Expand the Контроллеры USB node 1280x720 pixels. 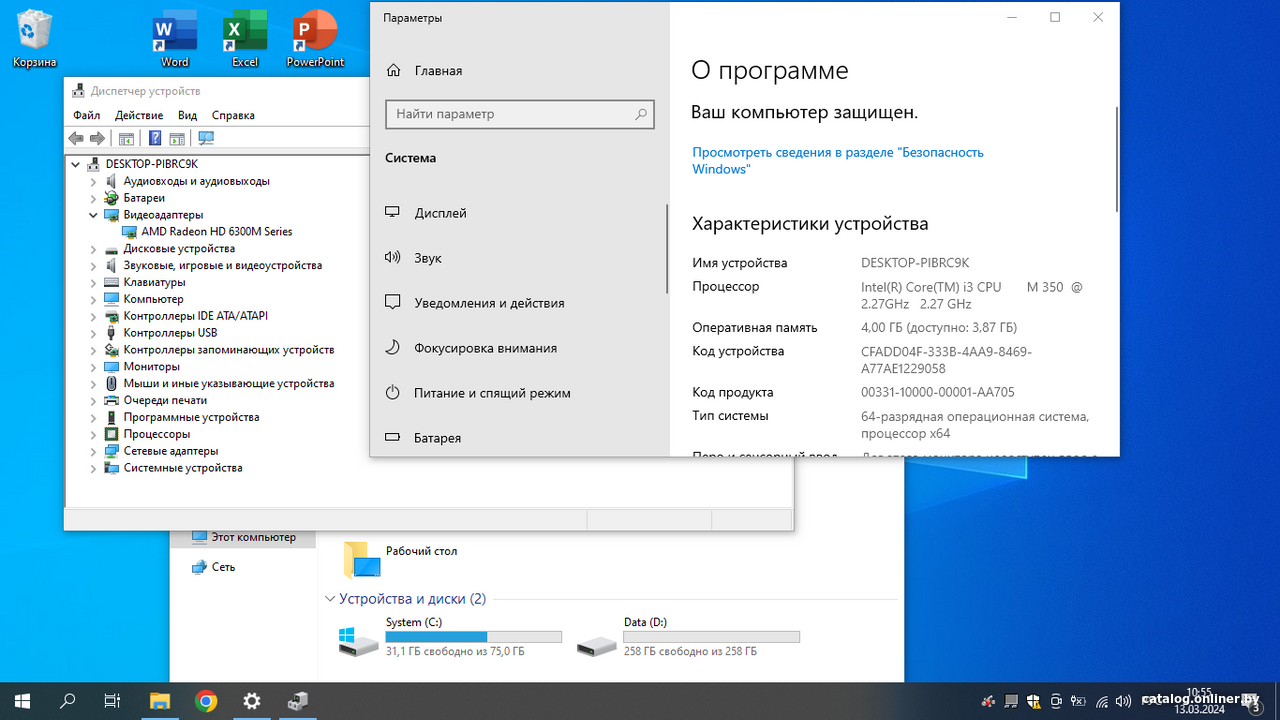tap(94, 333)
